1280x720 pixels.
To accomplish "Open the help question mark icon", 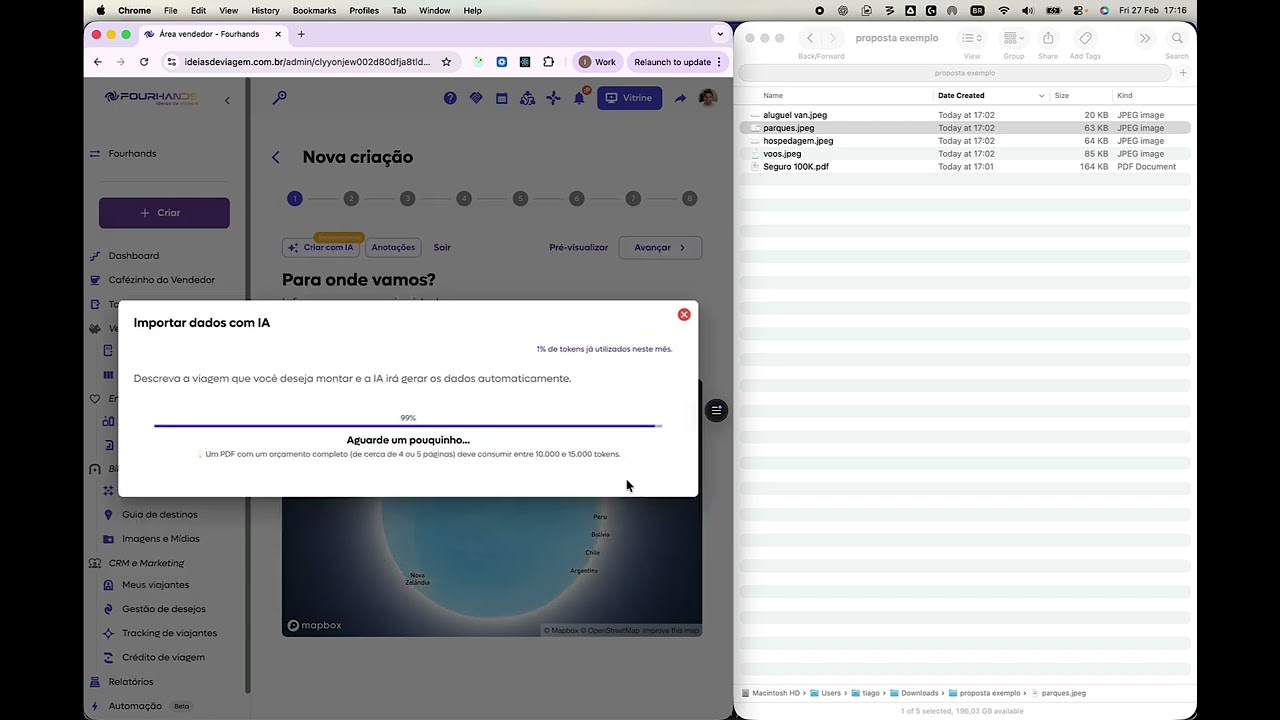I will (x=450, y=98).
